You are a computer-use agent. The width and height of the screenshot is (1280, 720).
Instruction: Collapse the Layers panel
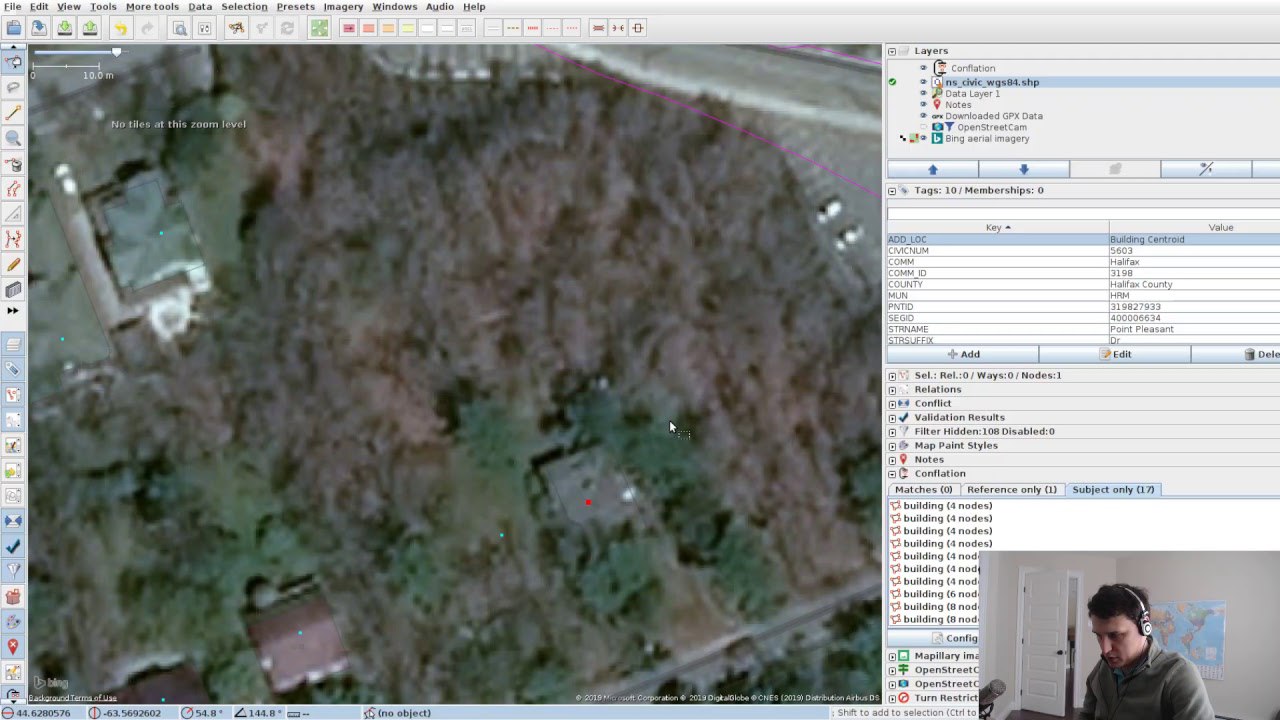[892, 51]
